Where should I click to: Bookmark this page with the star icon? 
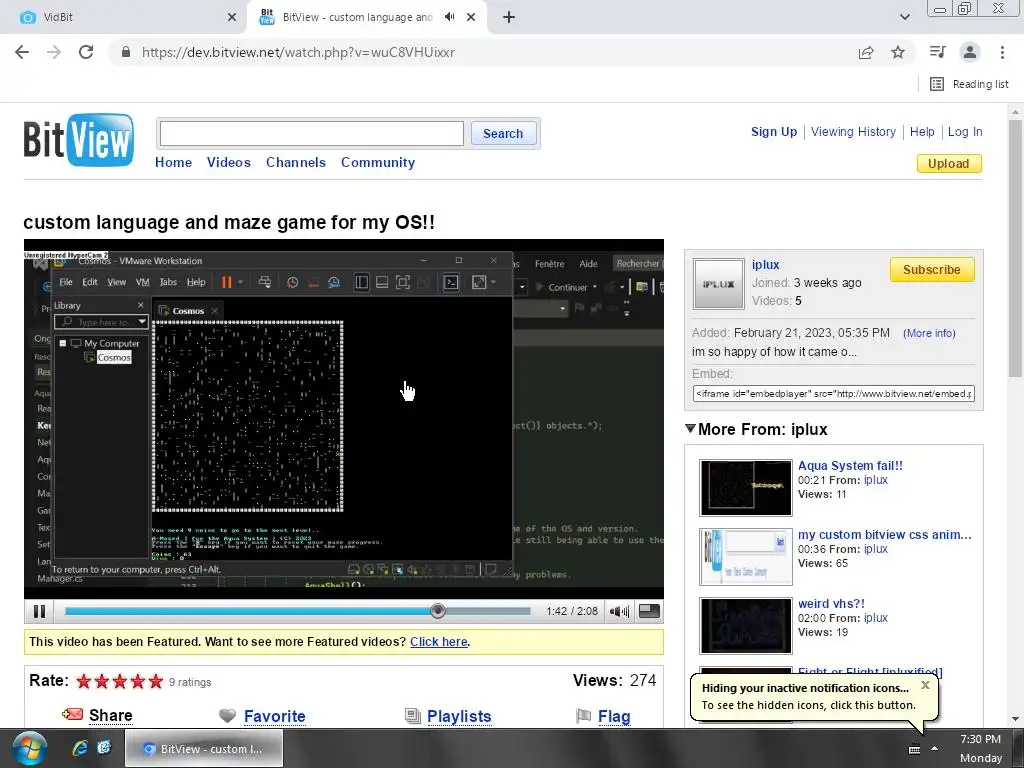tap(898, 52)
